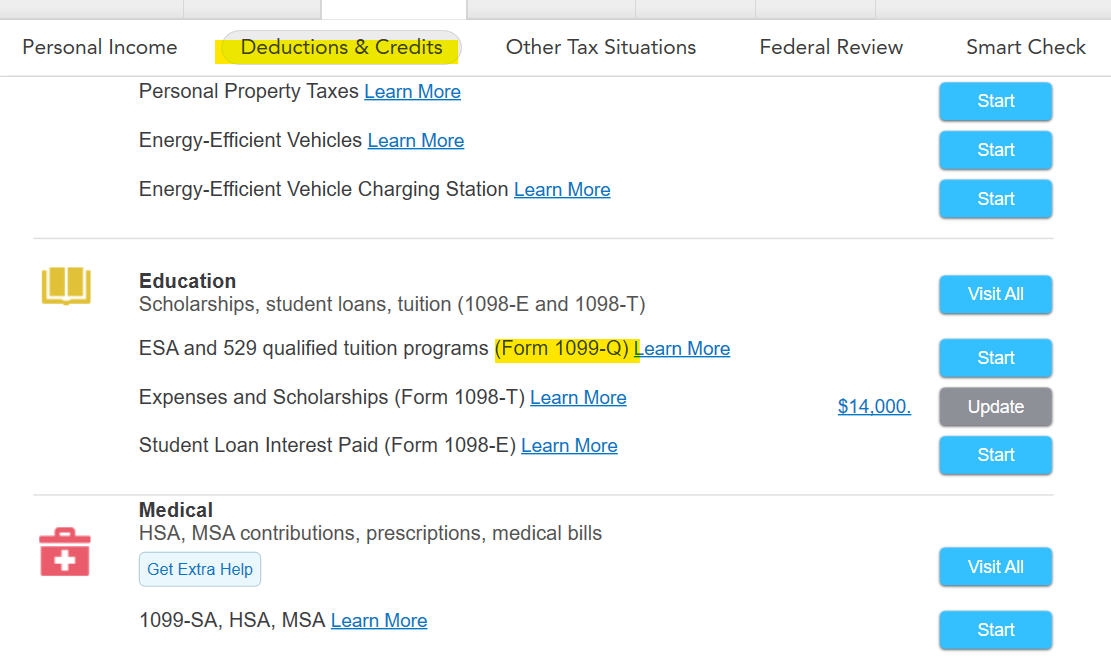Learn More about Student Loan Interest
This screenshot has width=1111, height=656.
569,446
